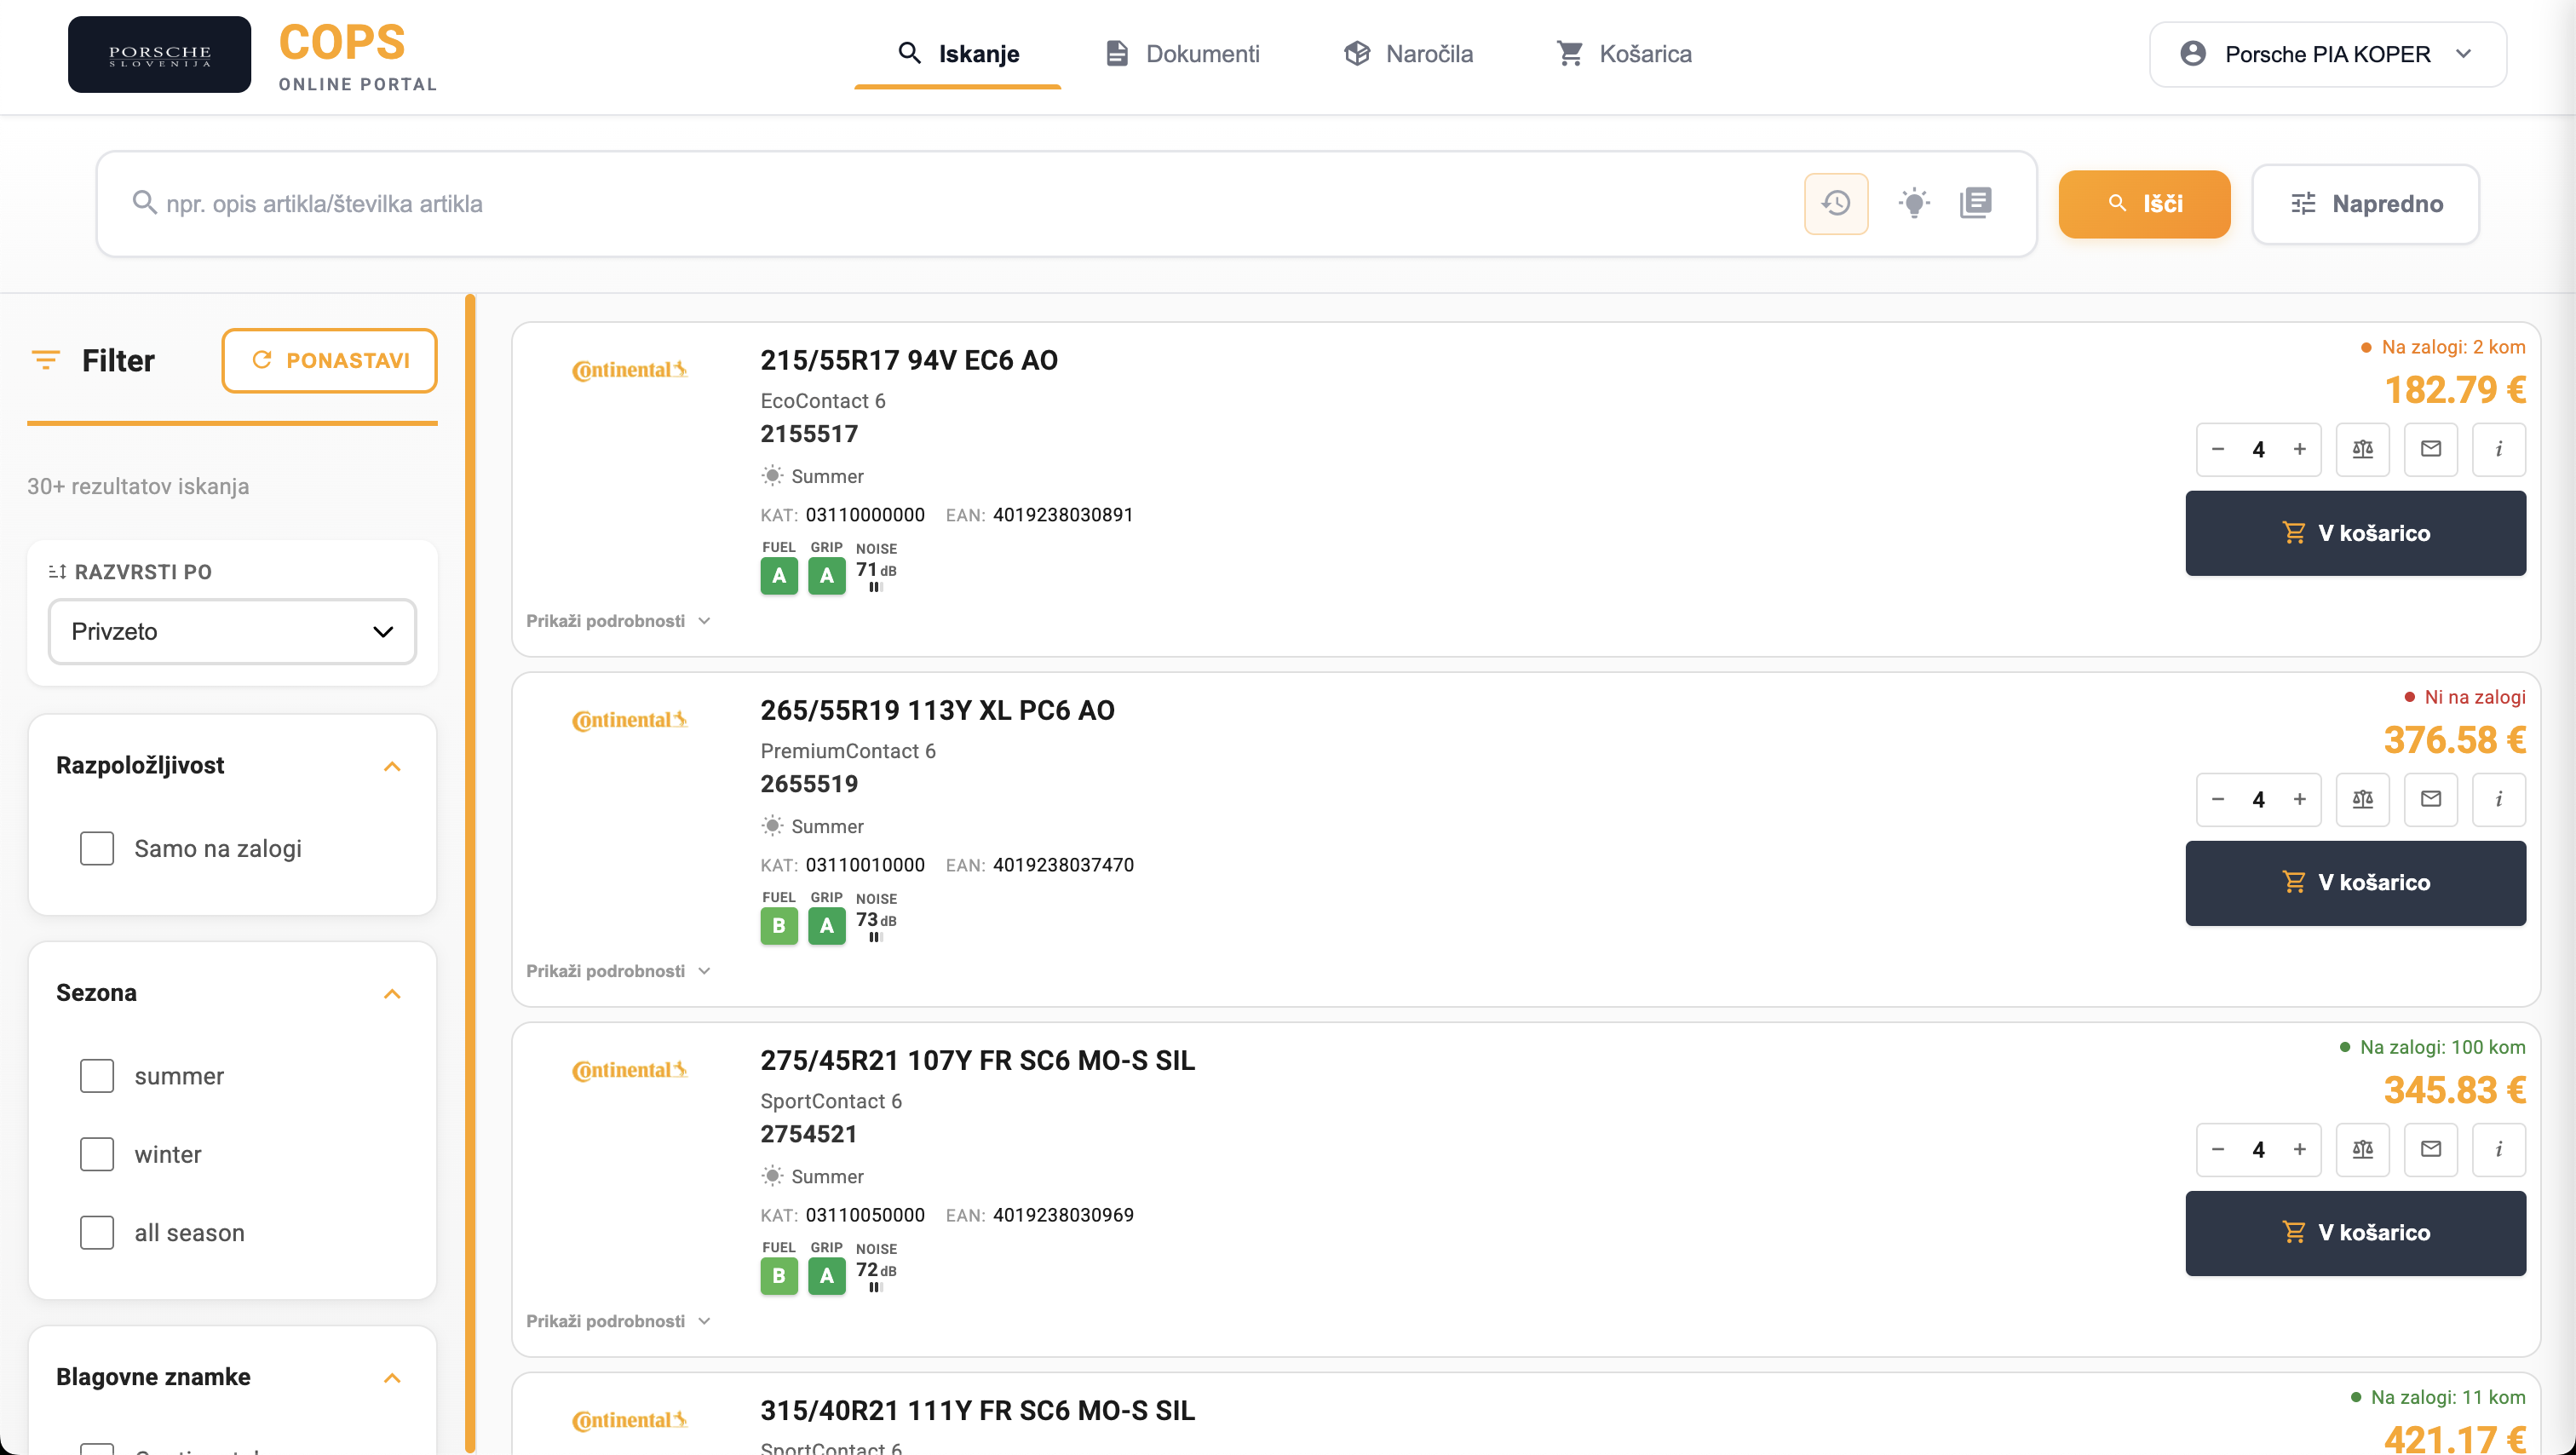The image size is (2576, 1455).
Task: Reset filters with PONASTAVI button
Action: click(x=329, y=360)
